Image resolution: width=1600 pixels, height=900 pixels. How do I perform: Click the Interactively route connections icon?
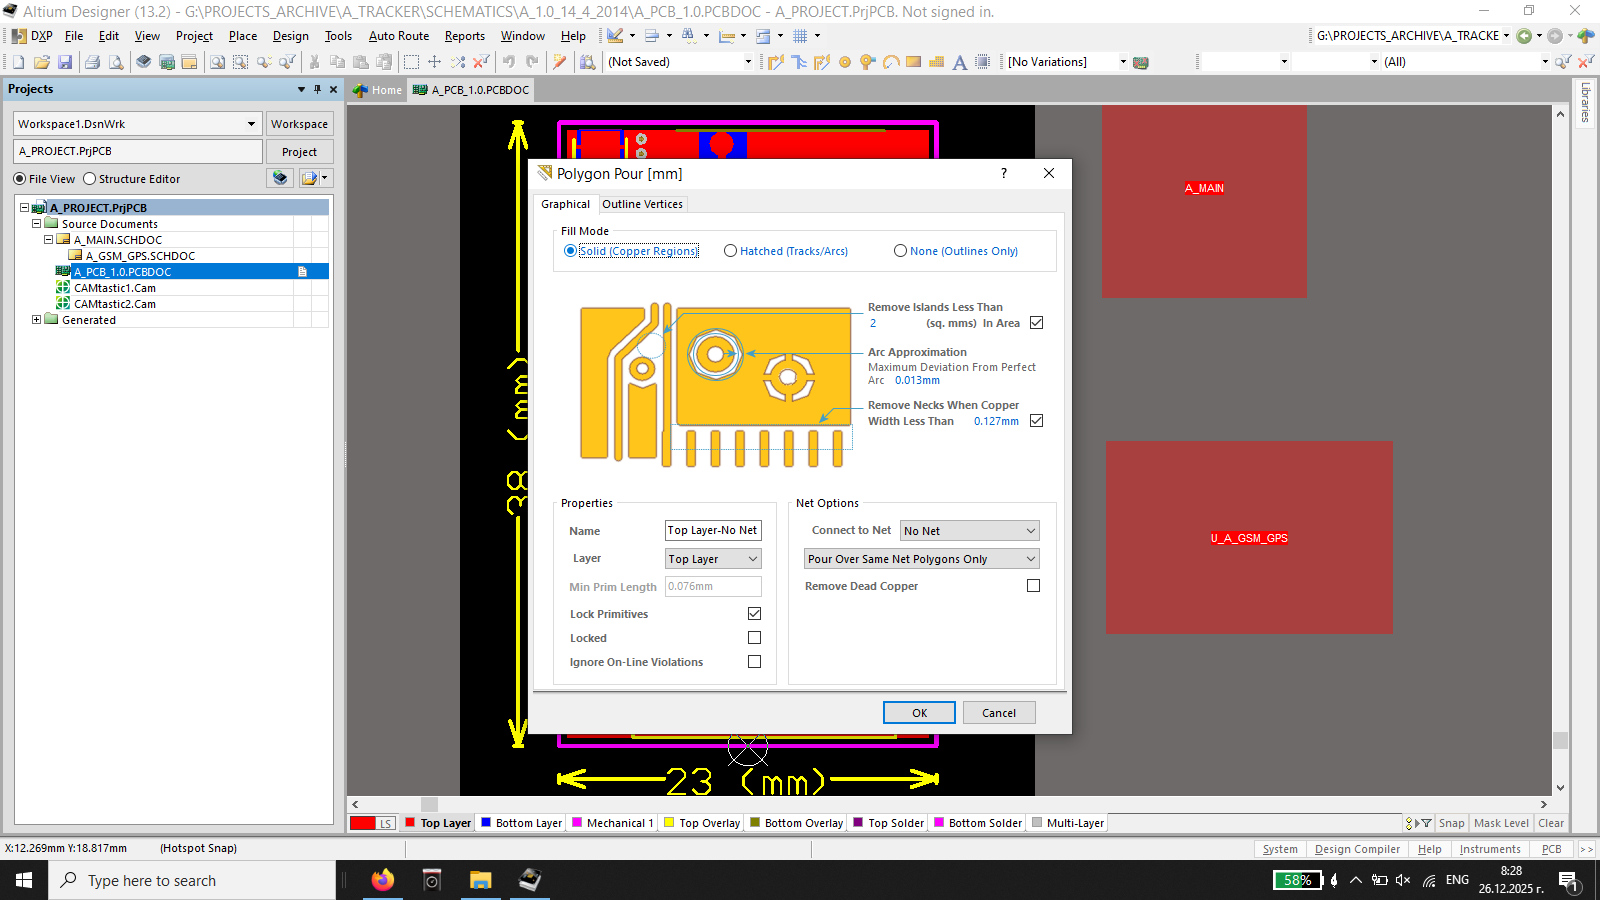tap(776, 62)
